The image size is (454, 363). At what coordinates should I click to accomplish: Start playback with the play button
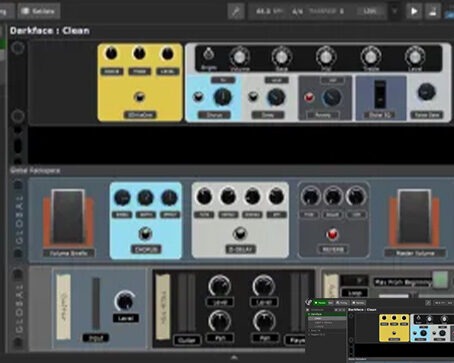(414, 12)
